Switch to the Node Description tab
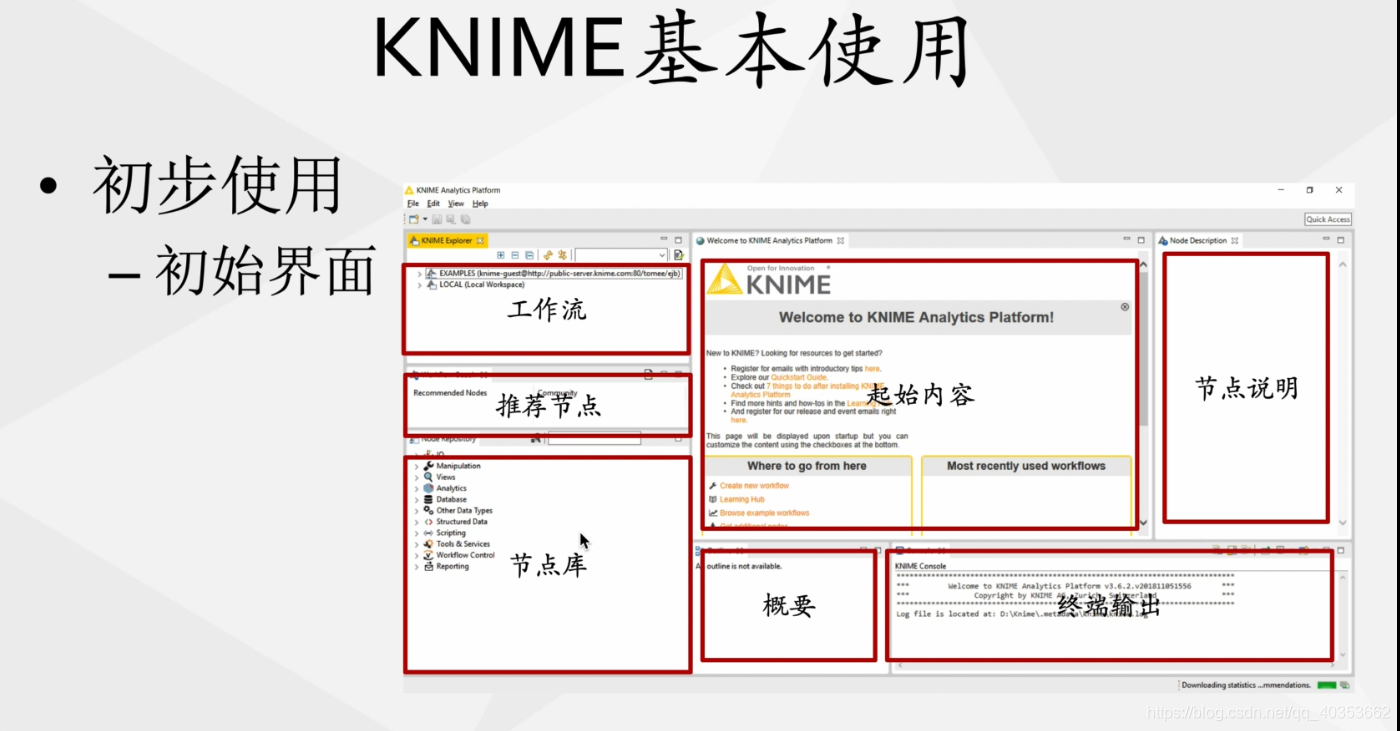Viewport: 1400px width, 731px height. click(1198, 240)
